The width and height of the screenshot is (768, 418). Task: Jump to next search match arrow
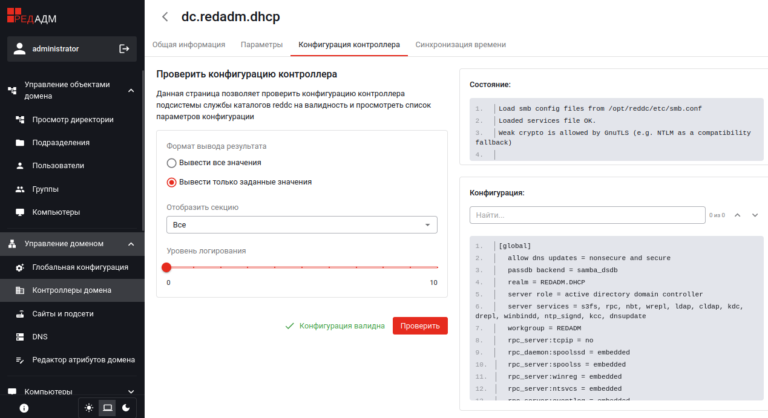tap(755, 214)
